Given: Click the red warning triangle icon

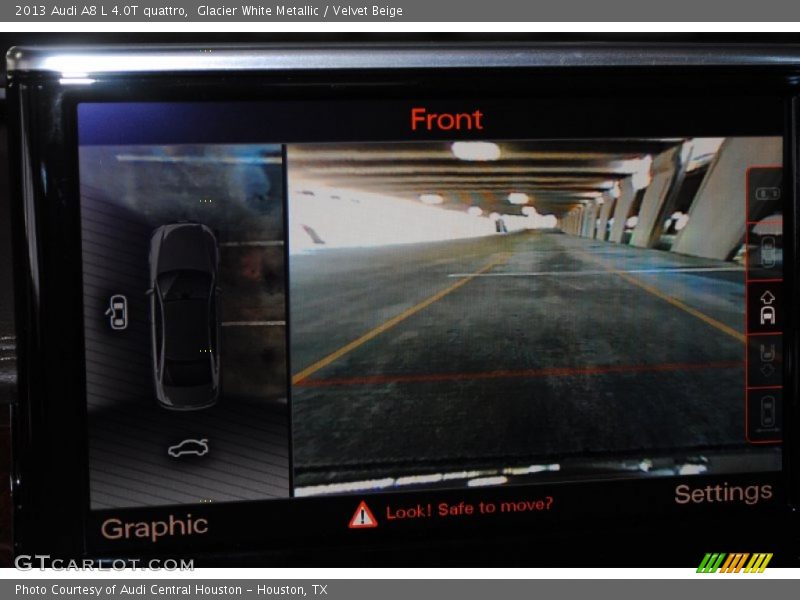Looking at the screenshot, I should coord(362,514).
